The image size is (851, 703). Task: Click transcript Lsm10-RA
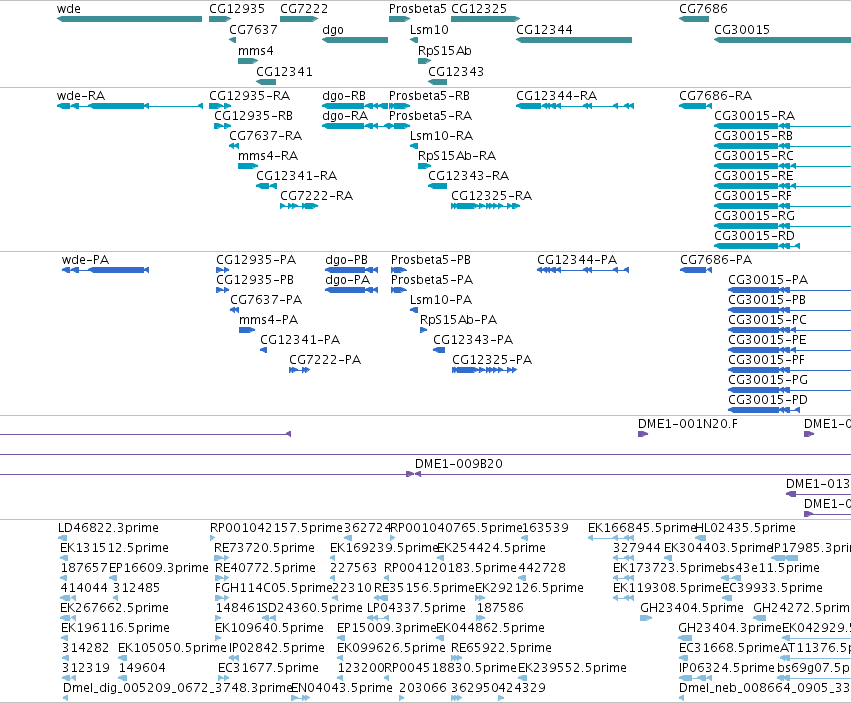[414, 146]
